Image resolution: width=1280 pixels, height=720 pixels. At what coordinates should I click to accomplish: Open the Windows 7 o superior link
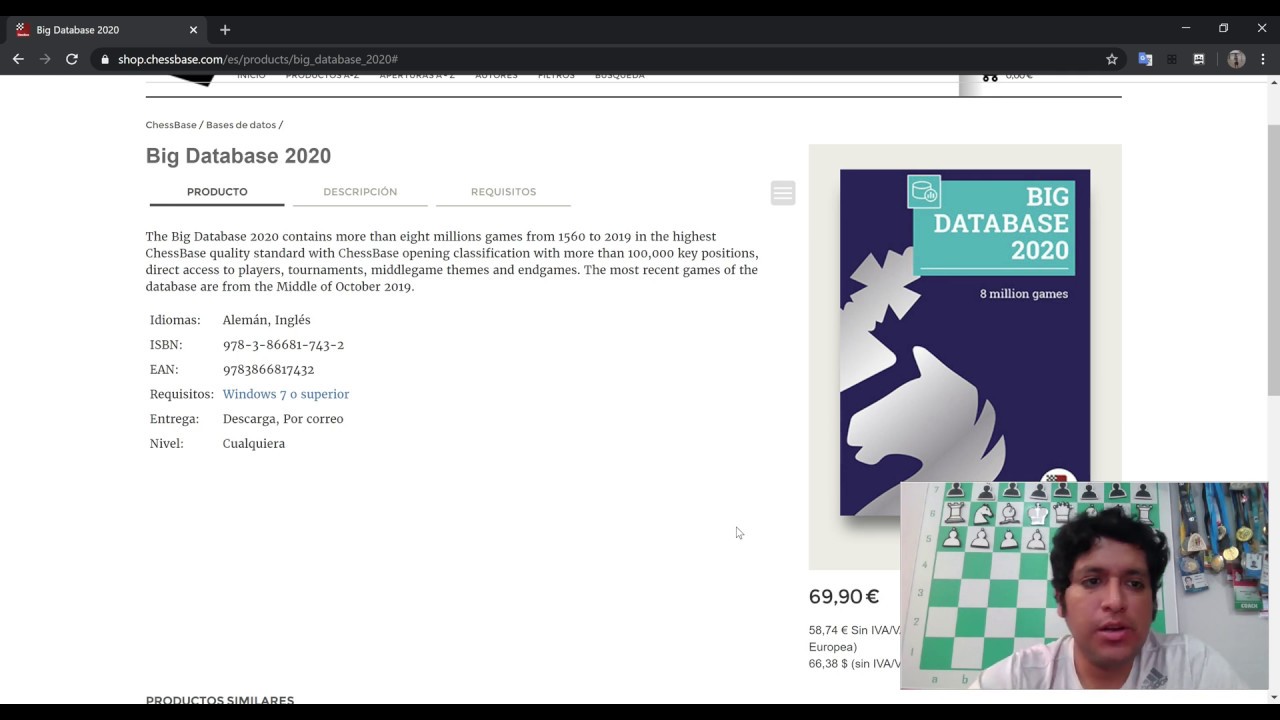[286, 394]
